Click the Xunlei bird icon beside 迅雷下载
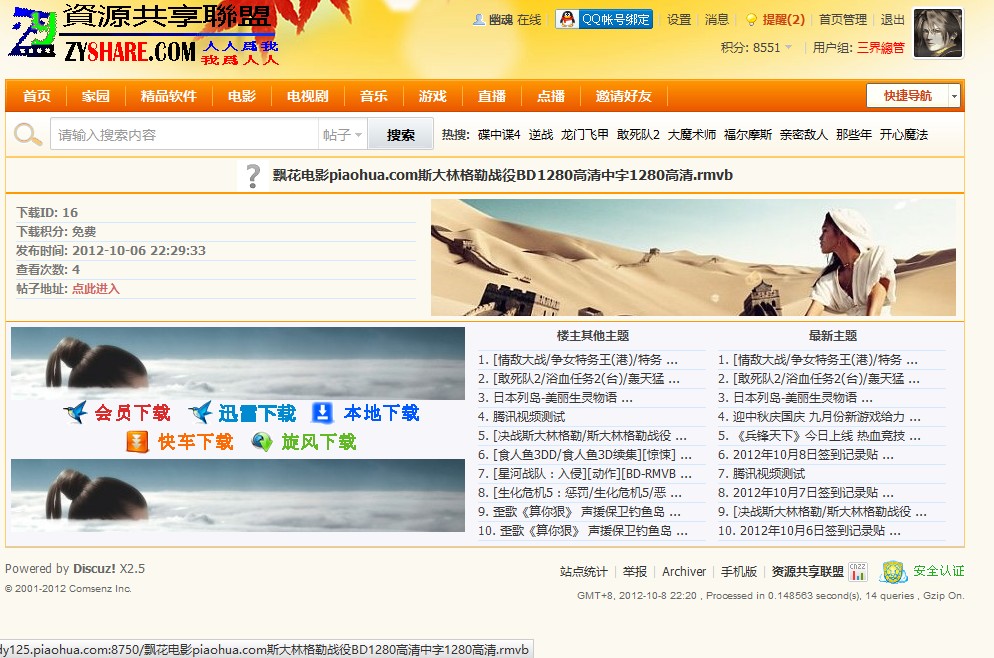 point(200,413)
